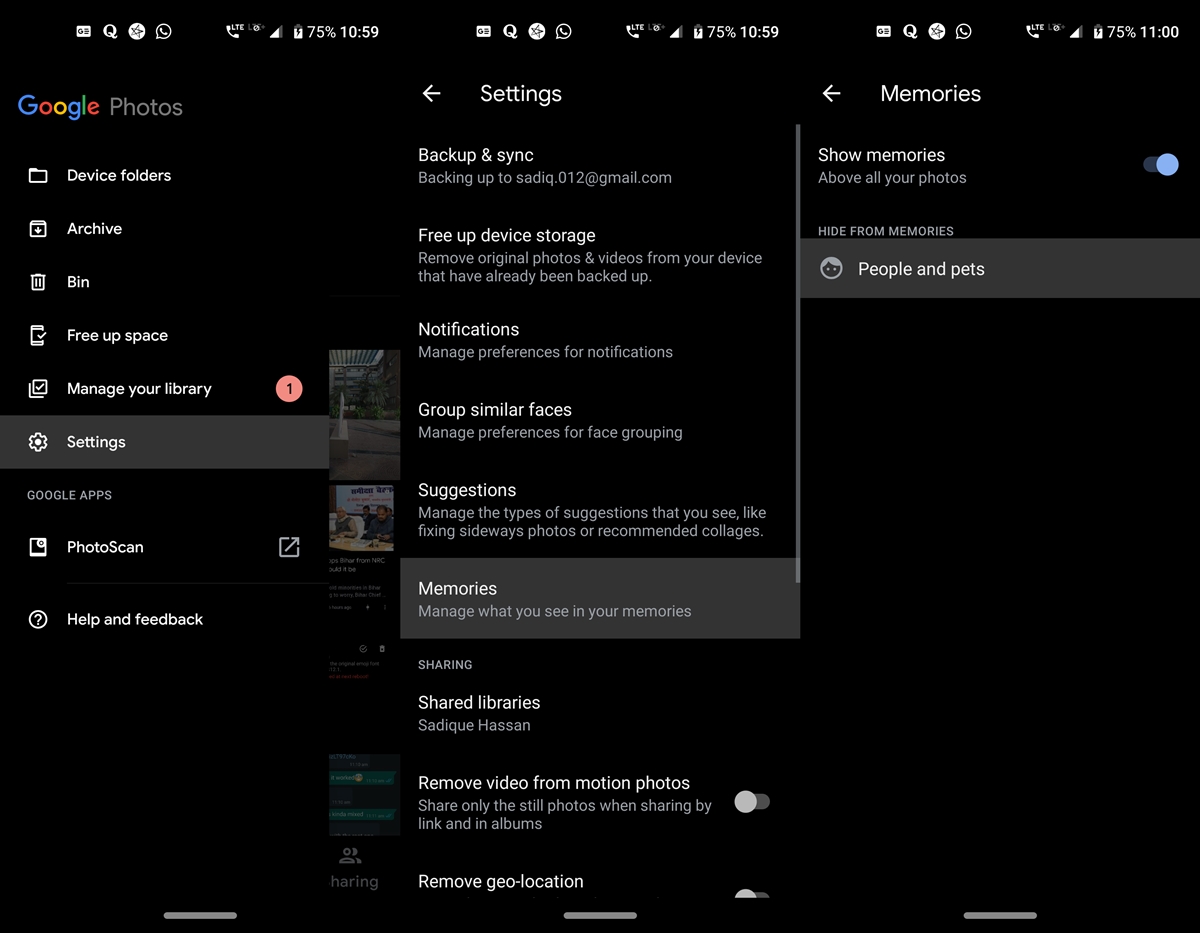The height and width of the screenshot is (933, 1200).
Task: Open Free up device storage option
Action: 598,254
